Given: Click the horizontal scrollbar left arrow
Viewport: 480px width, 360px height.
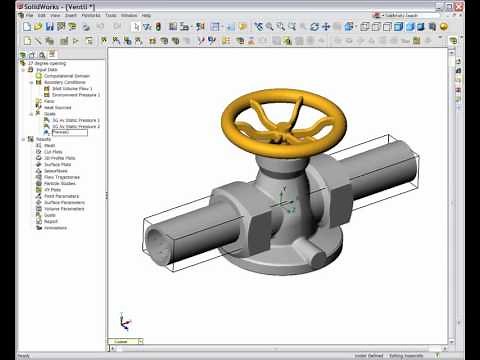Looking at the screenshot, I should (x=113, y=349).
